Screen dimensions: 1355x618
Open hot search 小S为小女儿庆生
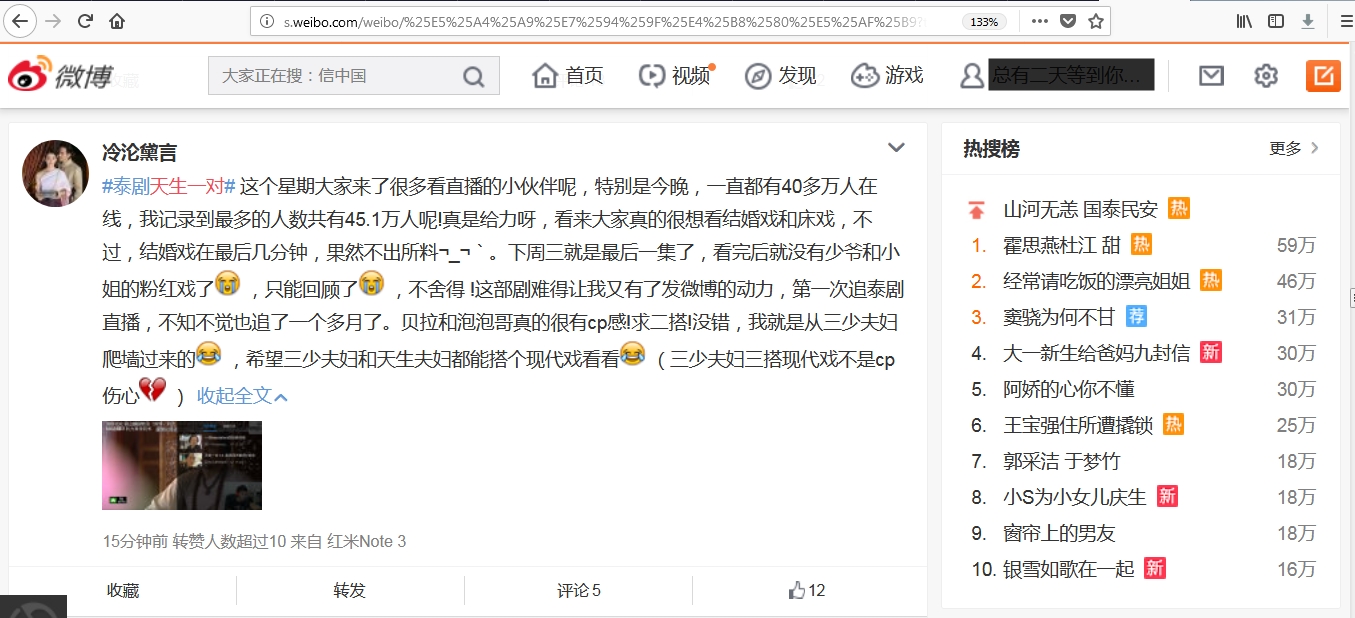point(1075,497)
